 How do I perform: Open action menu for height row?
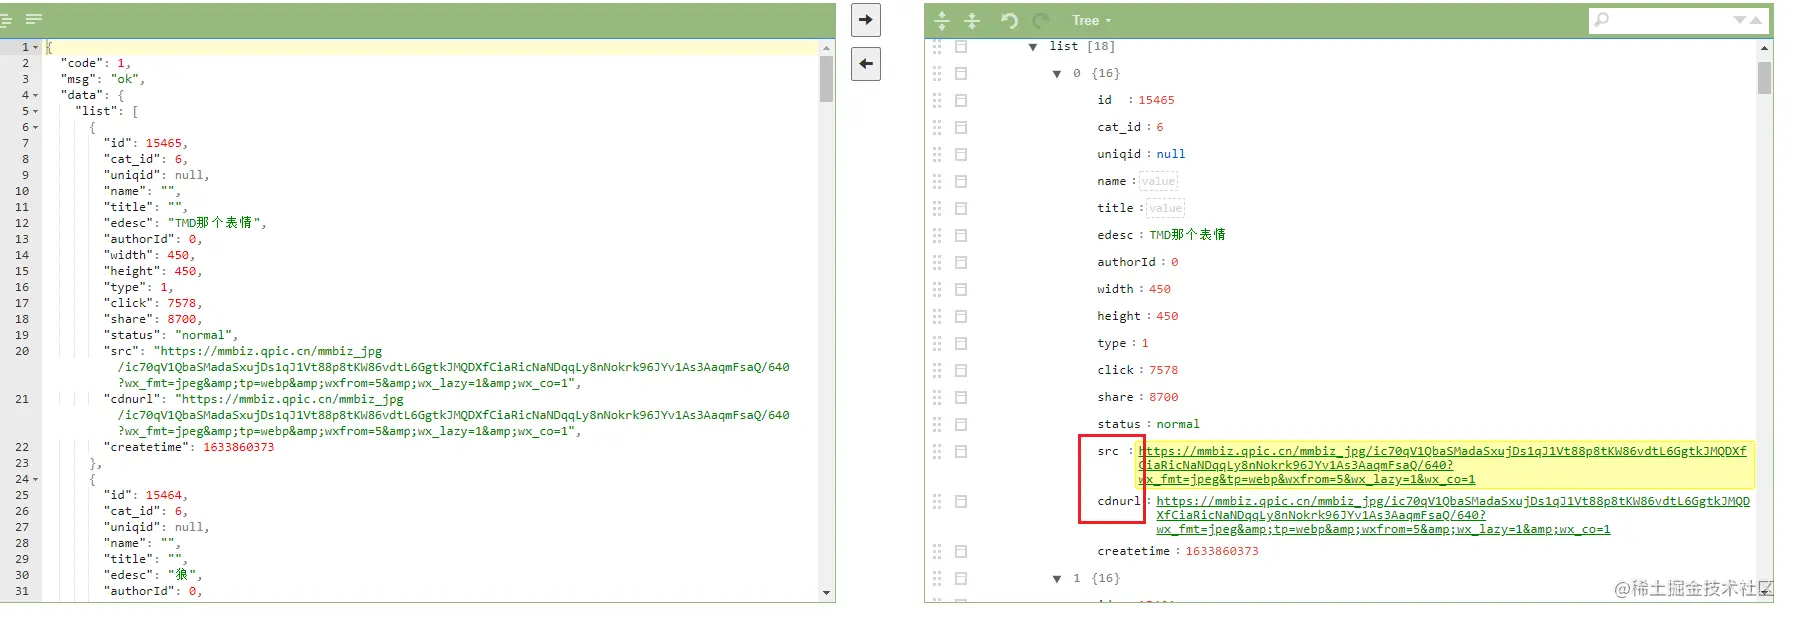point(961,316)
